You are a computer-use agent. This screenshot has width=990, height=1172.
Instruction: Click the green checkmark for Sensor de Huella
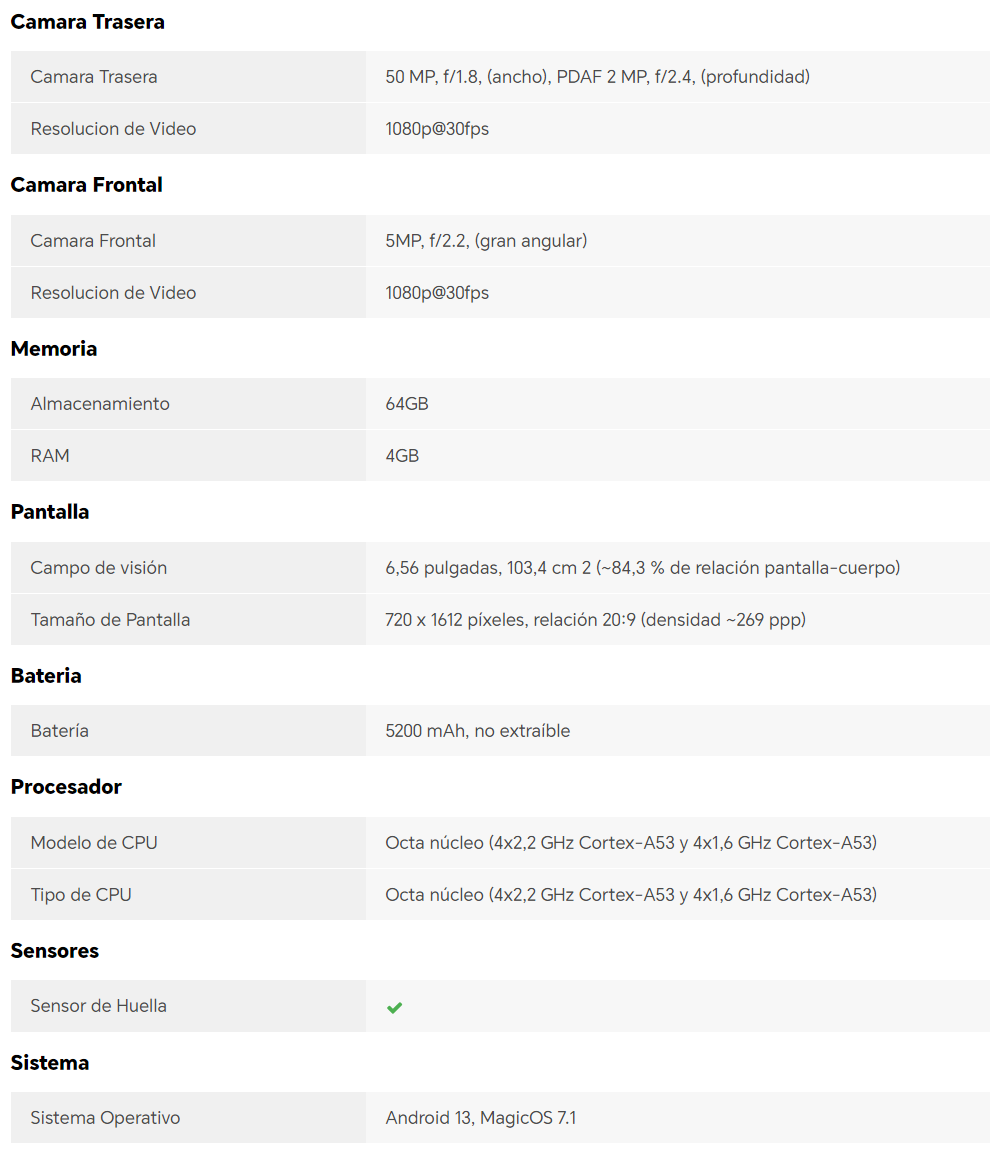tap(394, 1007)
